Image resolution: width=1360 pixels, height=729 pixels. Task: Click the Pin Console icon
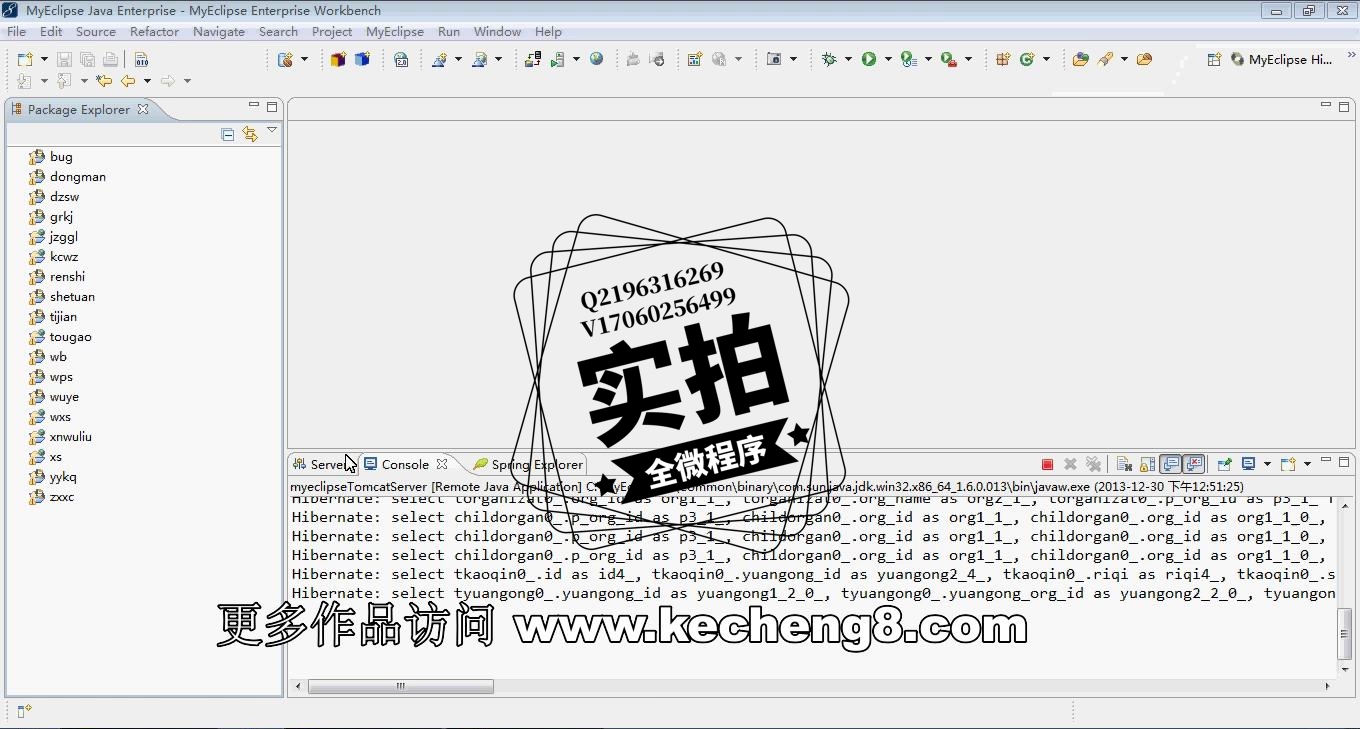pos(1224,464)
